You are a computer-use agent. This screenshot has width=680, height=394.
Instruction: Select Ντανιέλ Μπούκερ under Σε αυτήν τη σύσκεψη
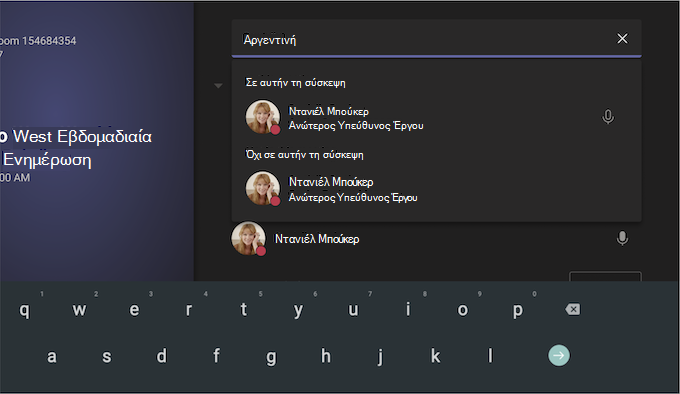coord(436,117)
